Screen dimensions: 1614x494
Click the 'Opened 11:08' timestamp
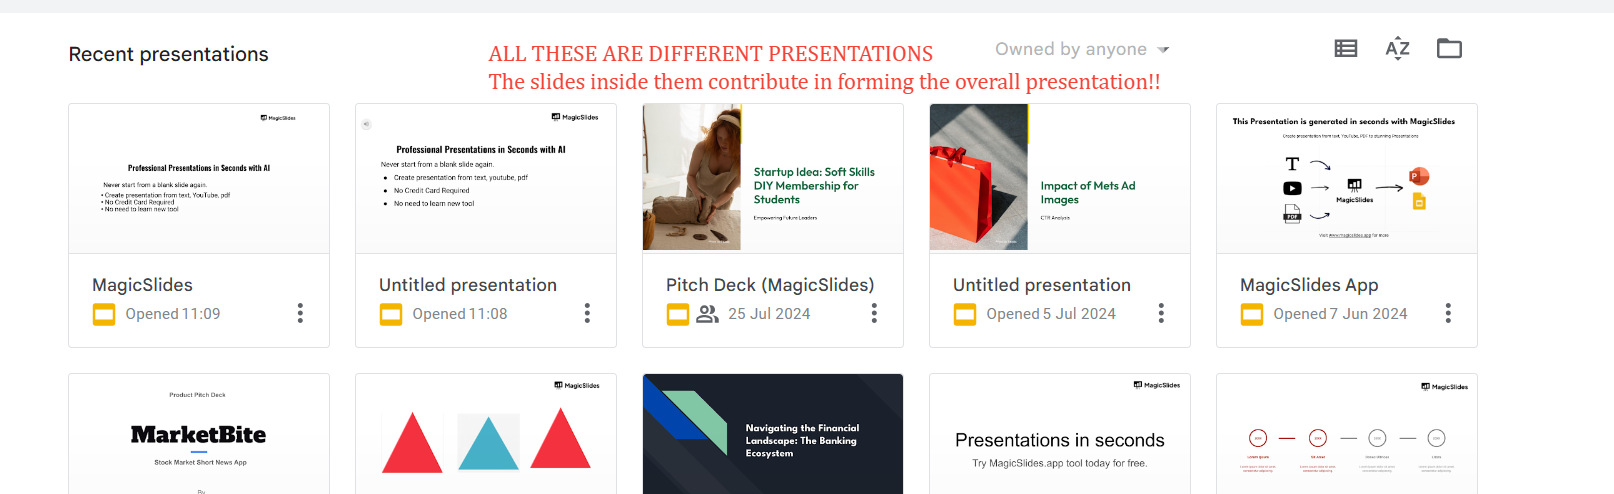460,314
